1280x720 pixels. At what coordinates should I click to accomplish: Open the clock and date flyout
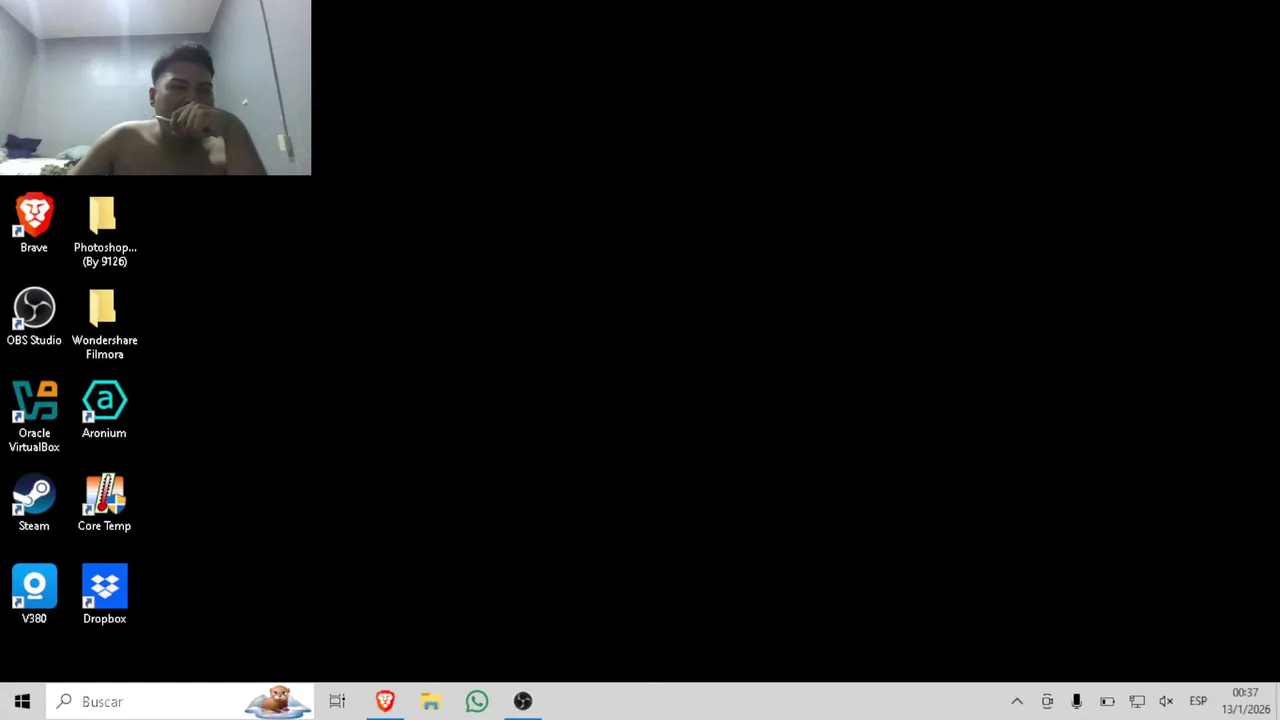(1245, 702)
